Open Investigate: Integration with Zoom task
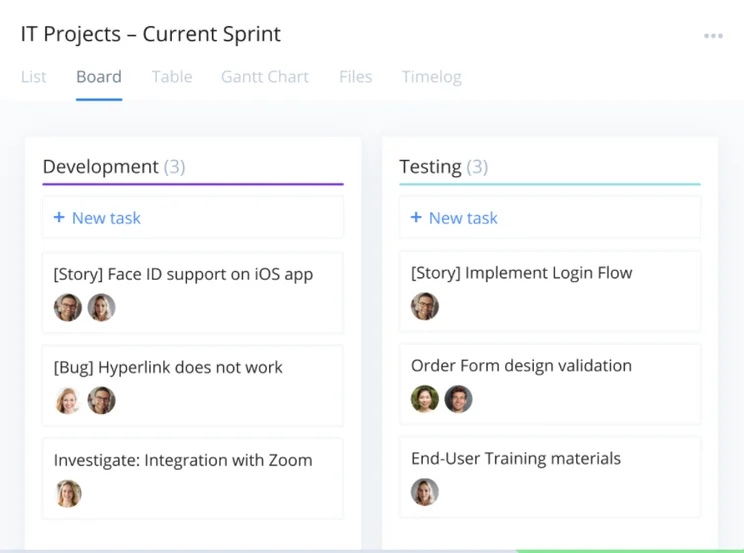Screen dimensions: 744x553 click(193, 478)
